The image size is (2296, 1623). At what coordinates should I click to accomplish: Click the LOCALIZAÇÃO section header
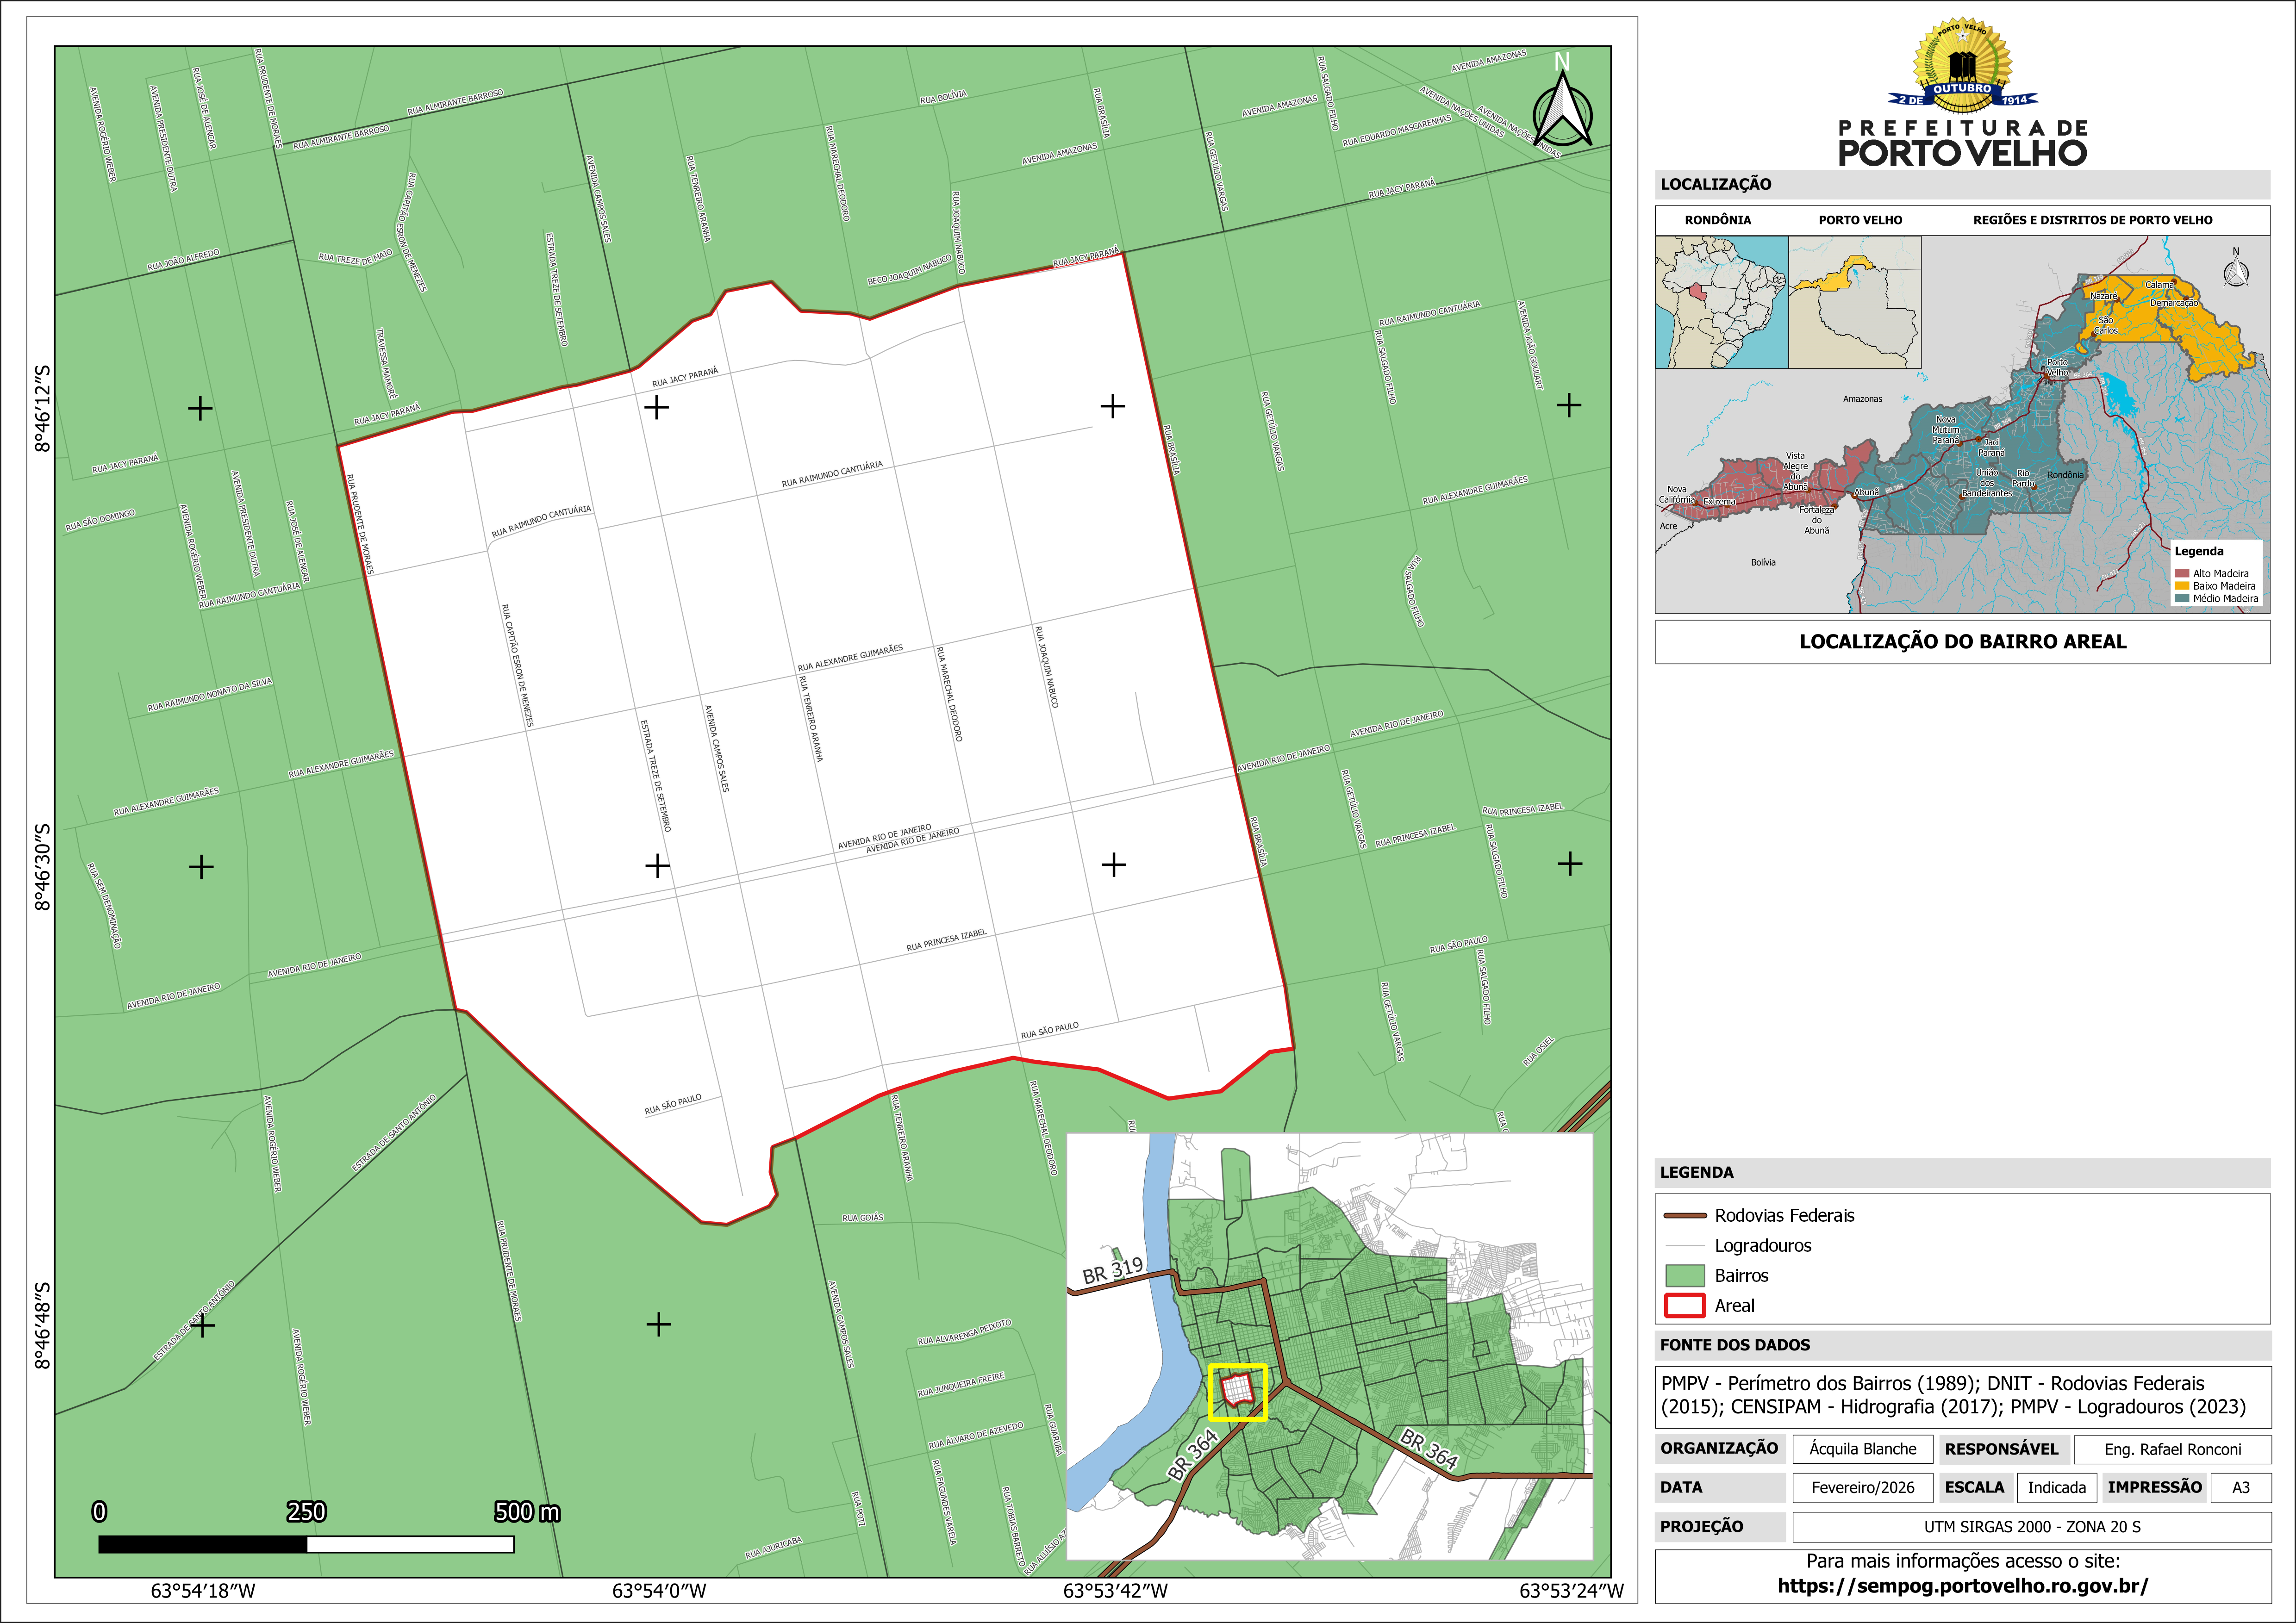[x=1716, y=184]
